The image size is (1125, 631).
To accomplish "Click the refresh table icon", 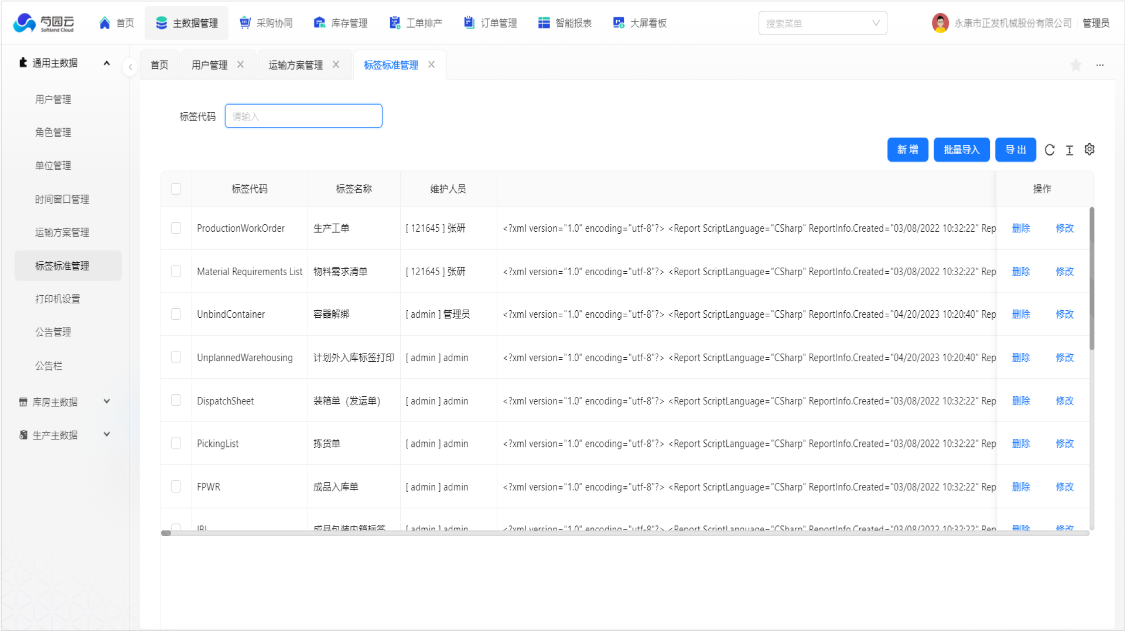I will tap(1050, 149).
